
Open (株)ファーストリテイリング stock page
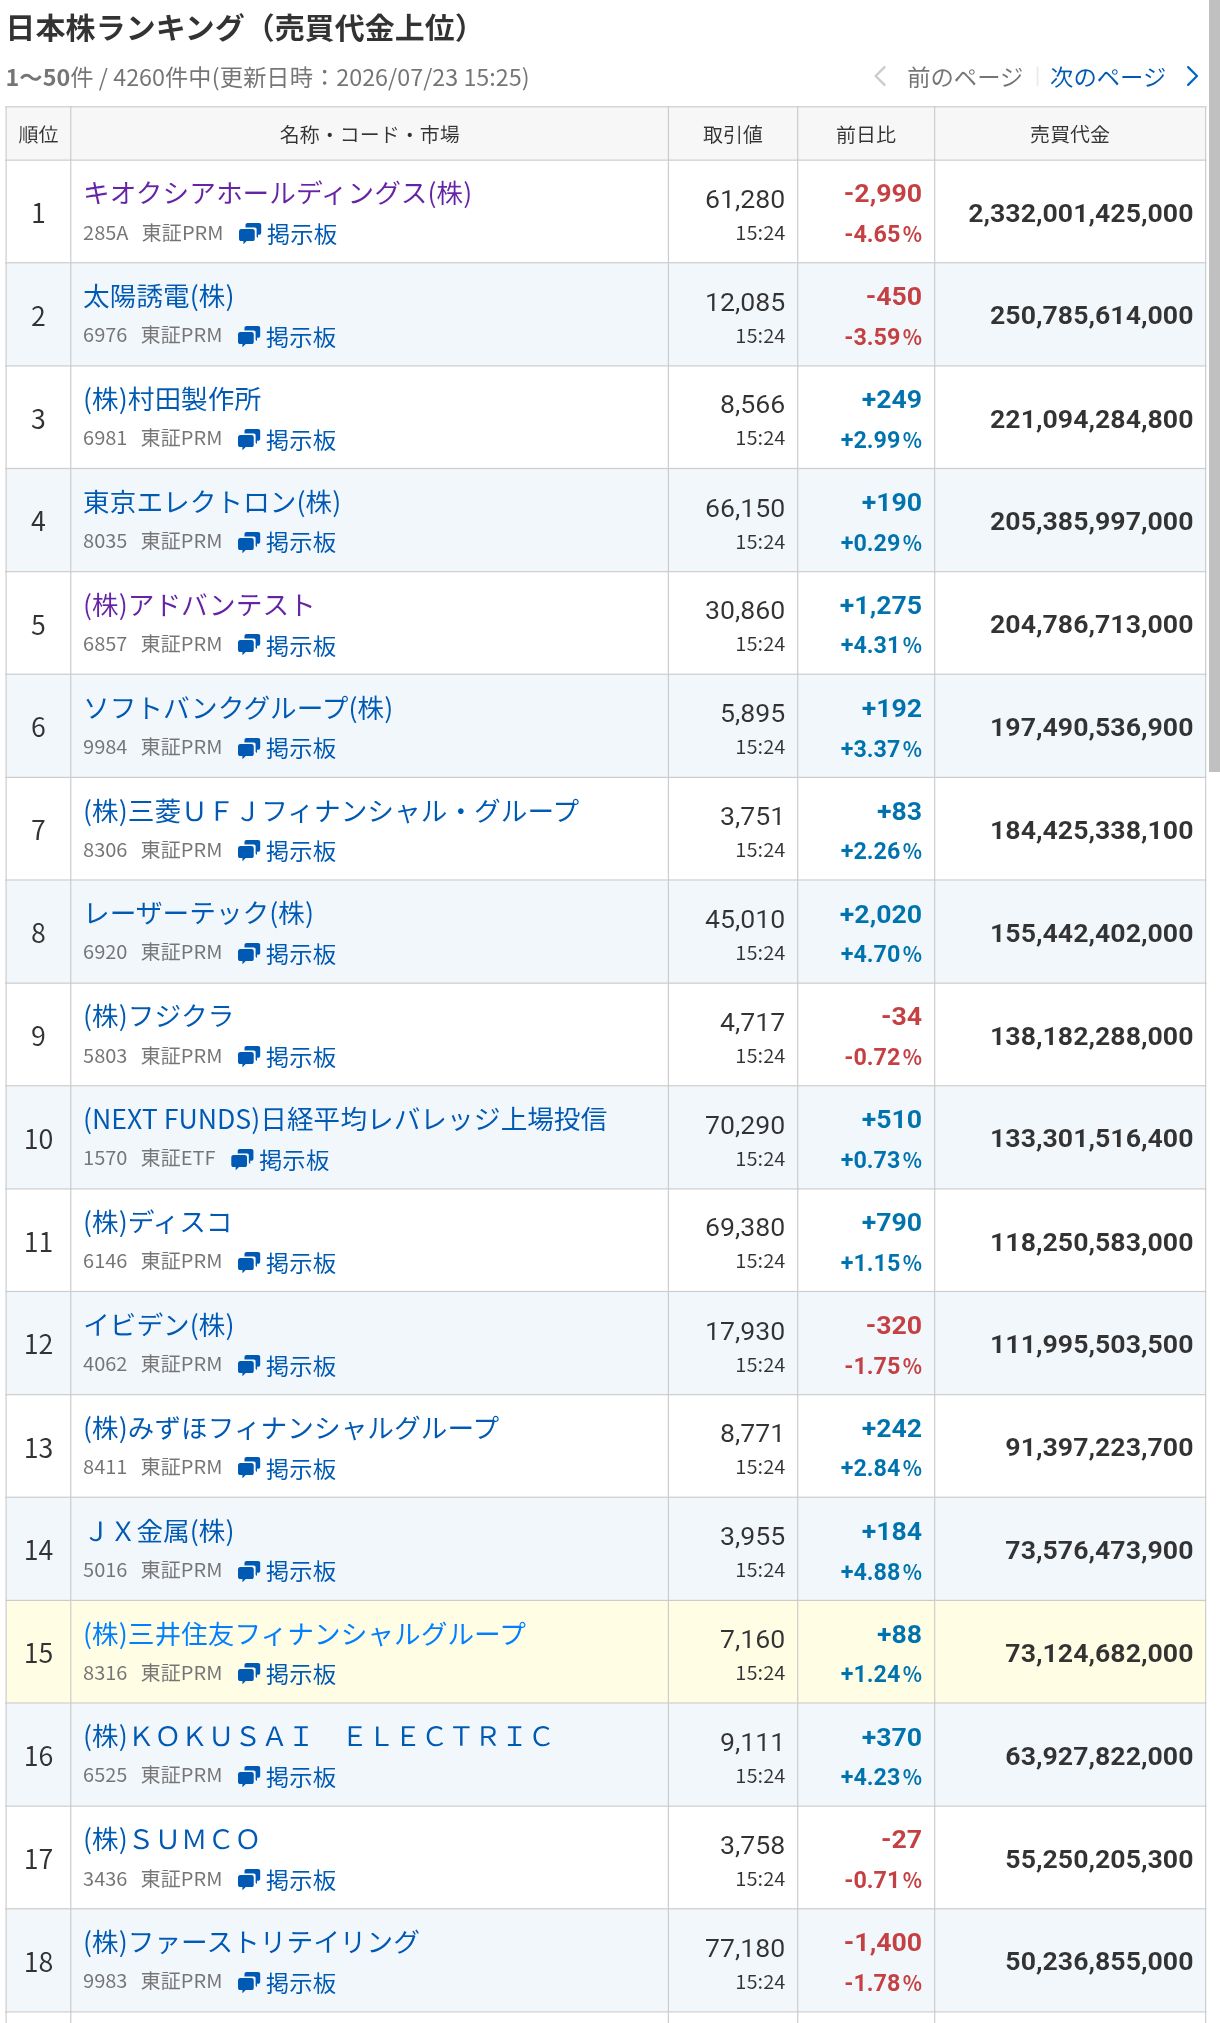click(251, 1942)
